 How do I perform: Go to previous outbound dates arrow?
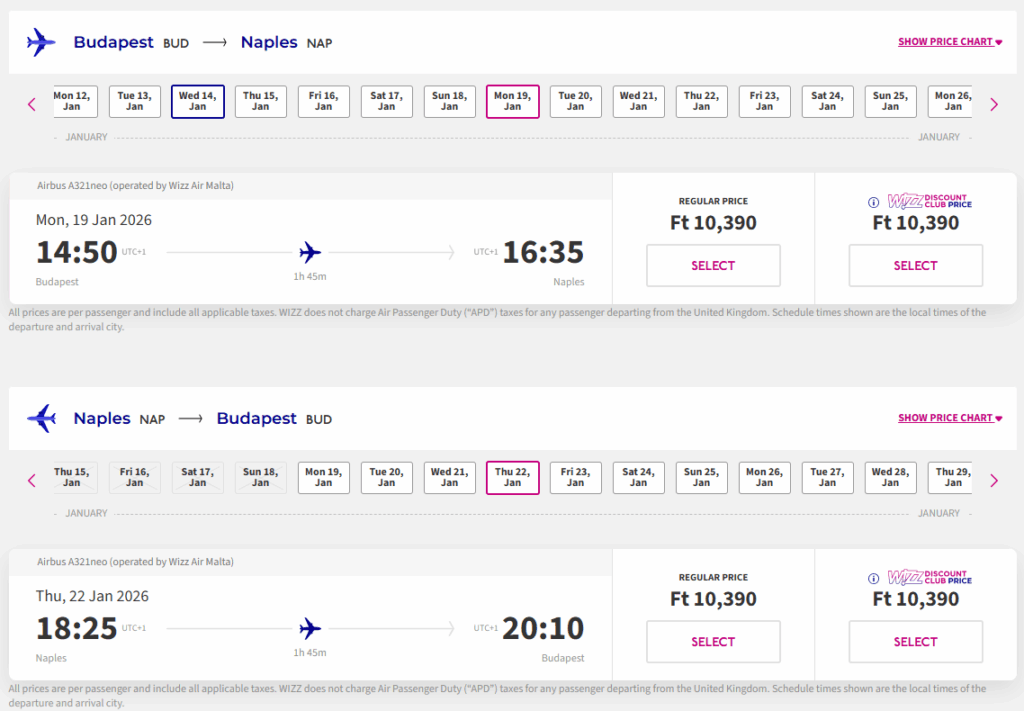(x=32, y=104)
